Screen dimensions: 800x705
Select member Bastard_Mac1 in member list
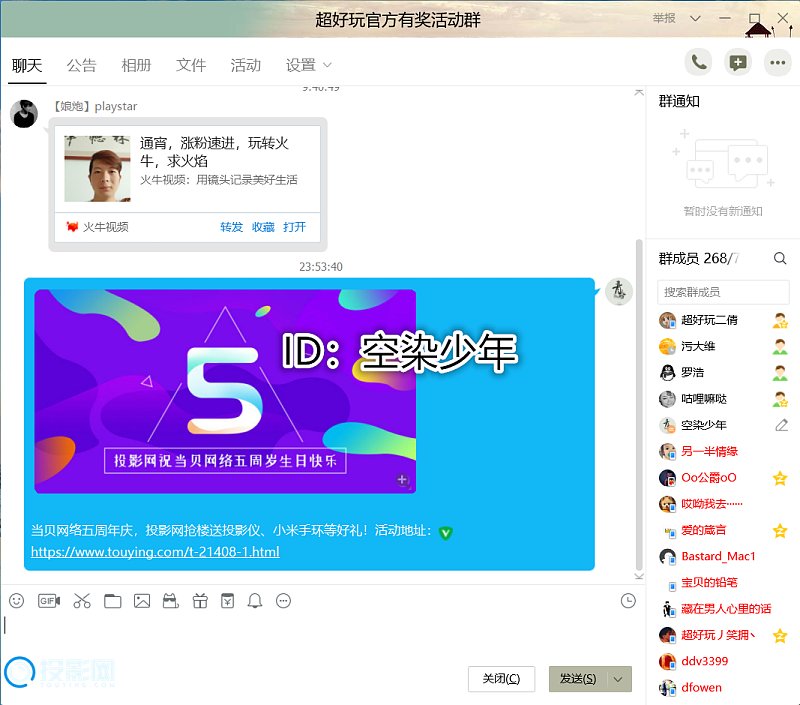click(x=718, y=556)
